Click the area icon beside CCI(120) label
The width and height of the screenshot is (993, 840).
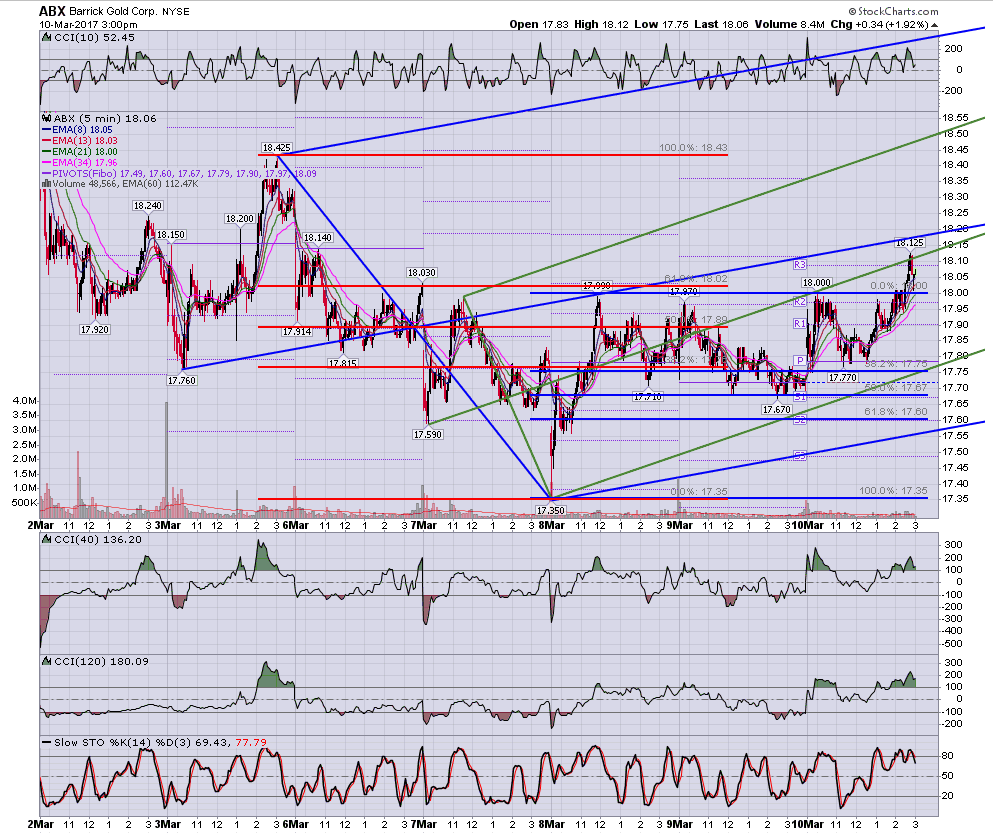point(46,661)
